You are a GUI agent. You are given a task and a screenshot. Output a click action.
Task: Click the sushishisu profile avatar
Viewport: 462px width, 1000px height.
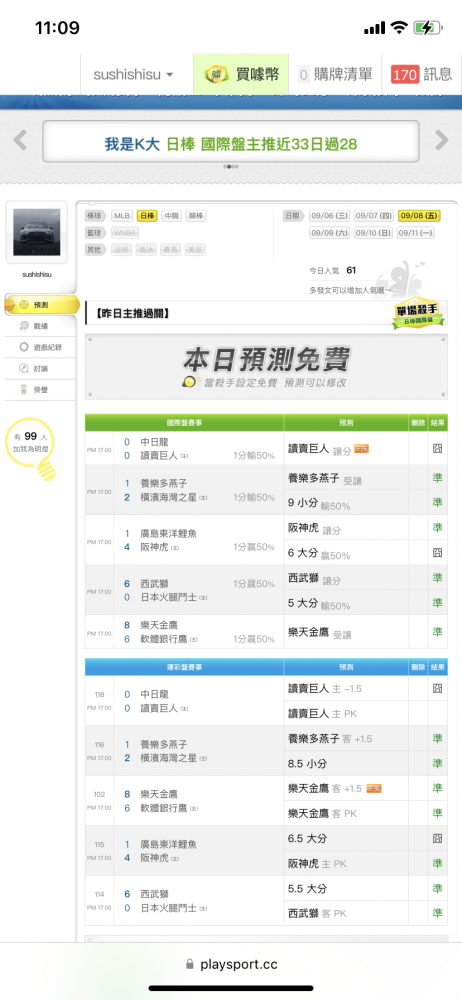point(36,233)
